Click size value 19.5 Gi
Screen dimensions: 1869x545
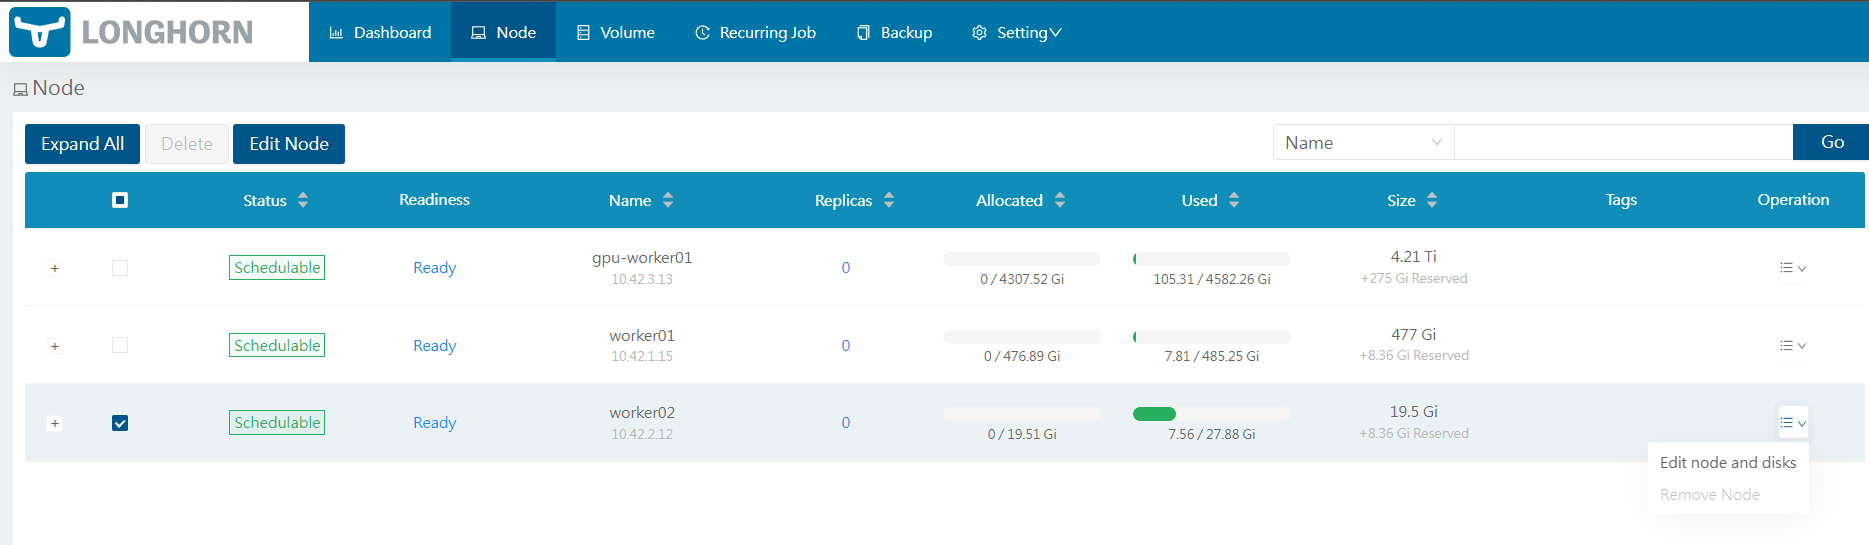(x=1414, y=411)
